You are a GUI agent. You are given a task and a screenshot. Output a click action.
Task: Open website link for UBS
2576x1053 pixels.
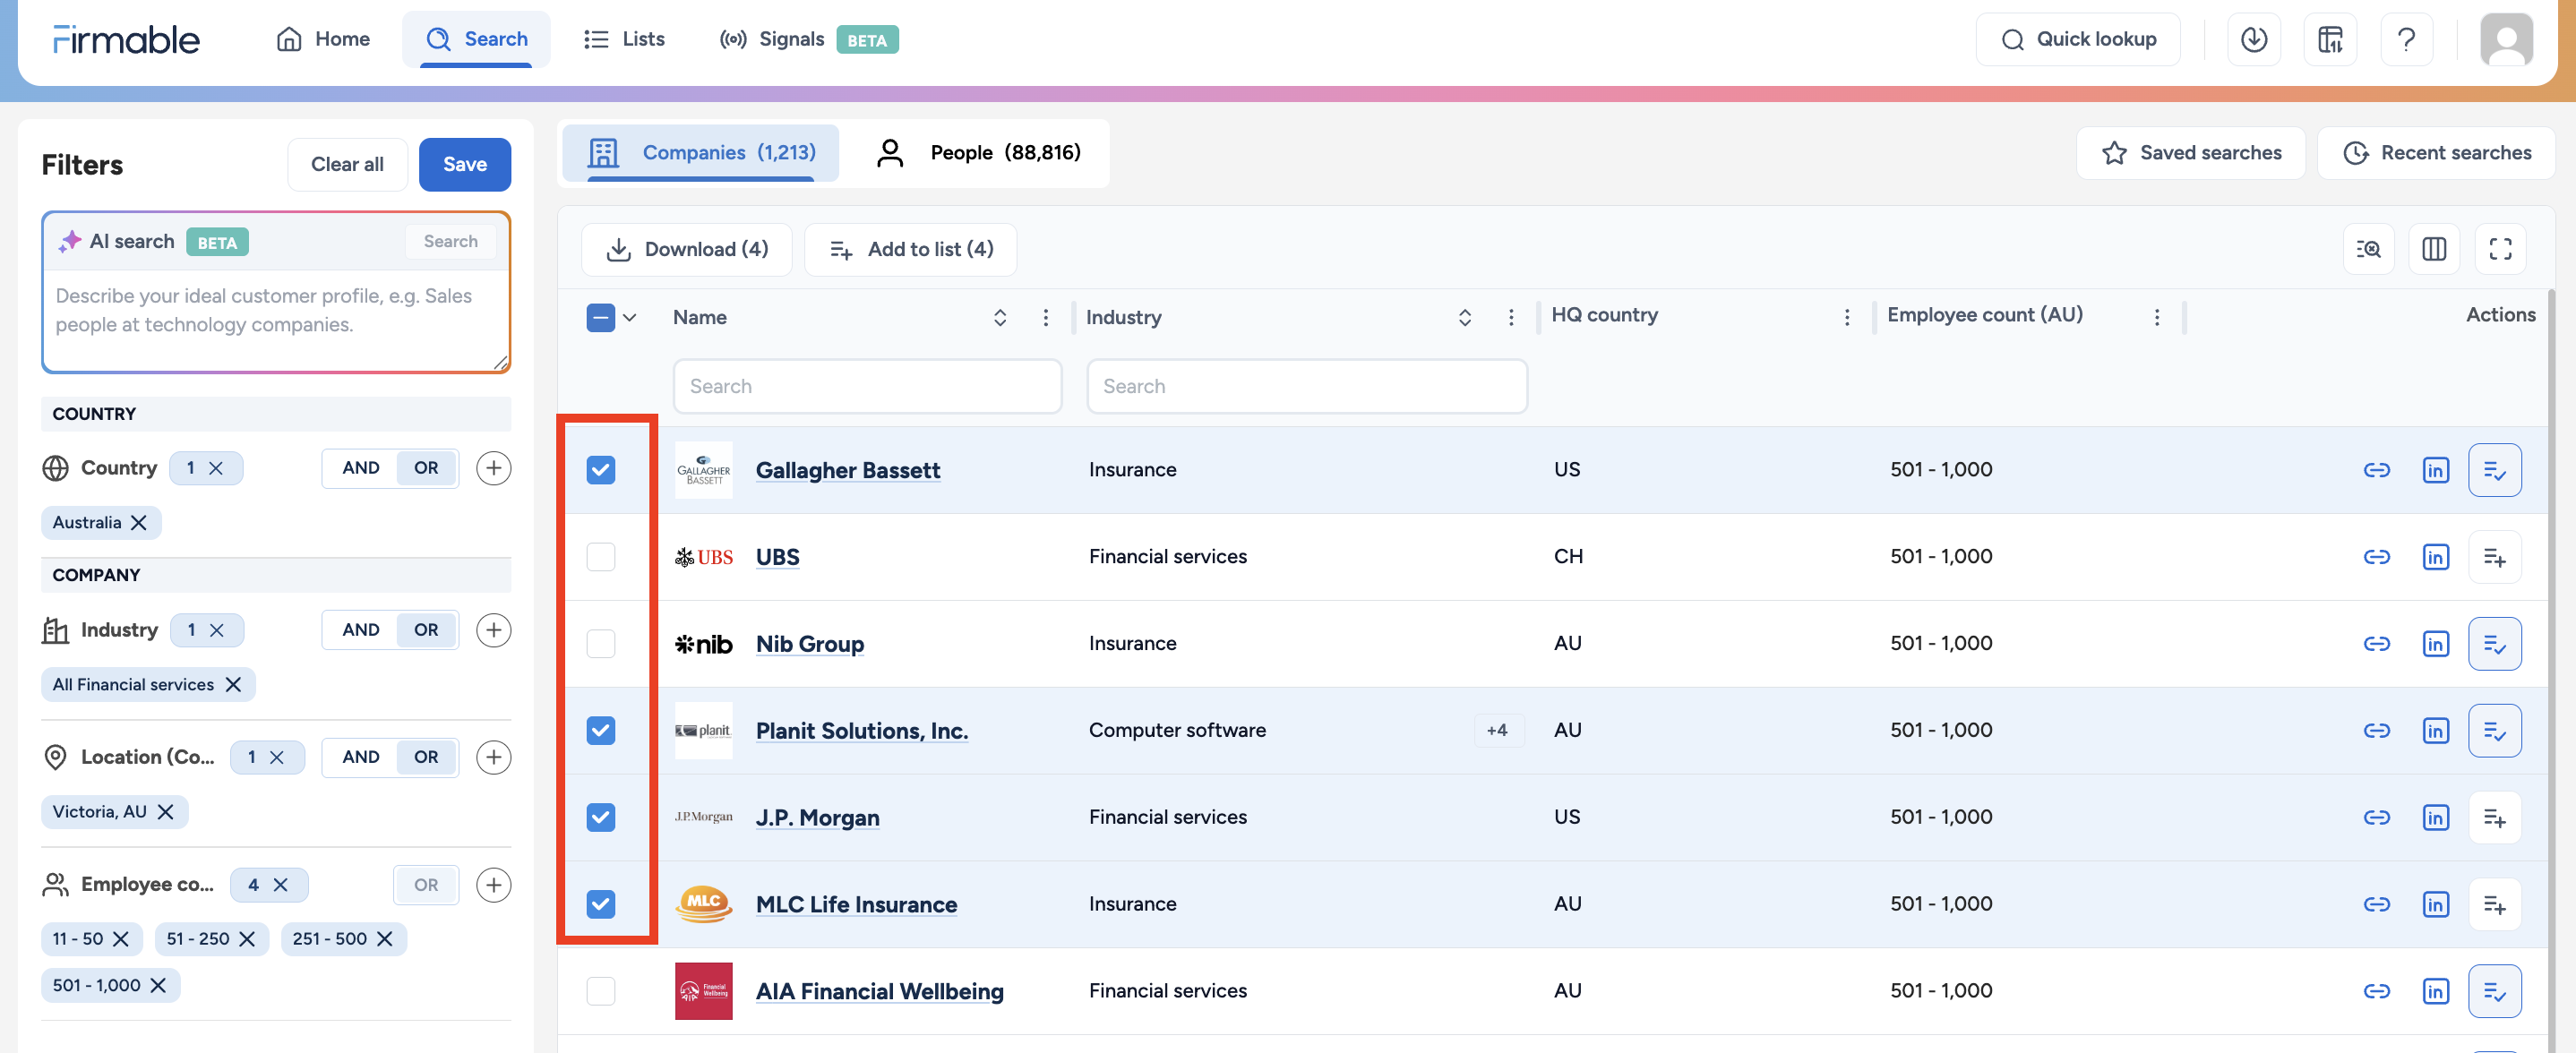coord(2376,557)
